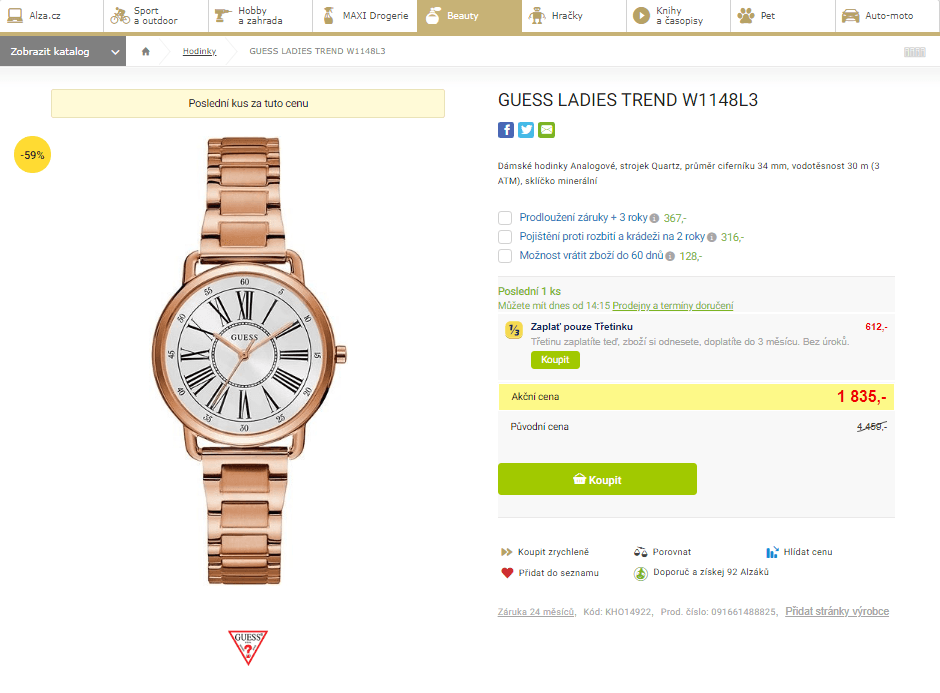Activate Hlídat cenu price watch icon

[x=771, y=551]
